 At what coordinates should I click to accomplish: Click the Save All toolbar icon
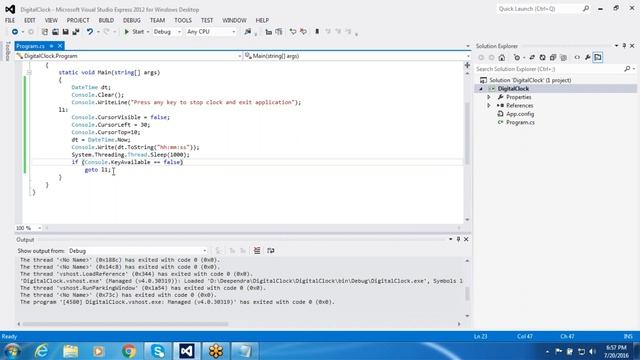click(76, 31)
